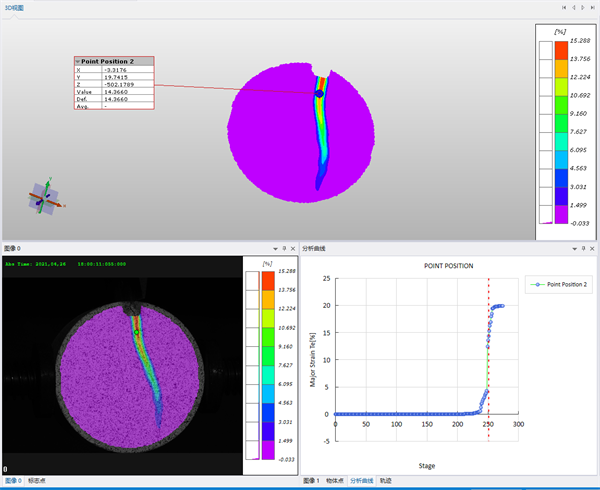Screen dimensions: 600x490
Task: Step to the next stage arrow
Action: 583,8
